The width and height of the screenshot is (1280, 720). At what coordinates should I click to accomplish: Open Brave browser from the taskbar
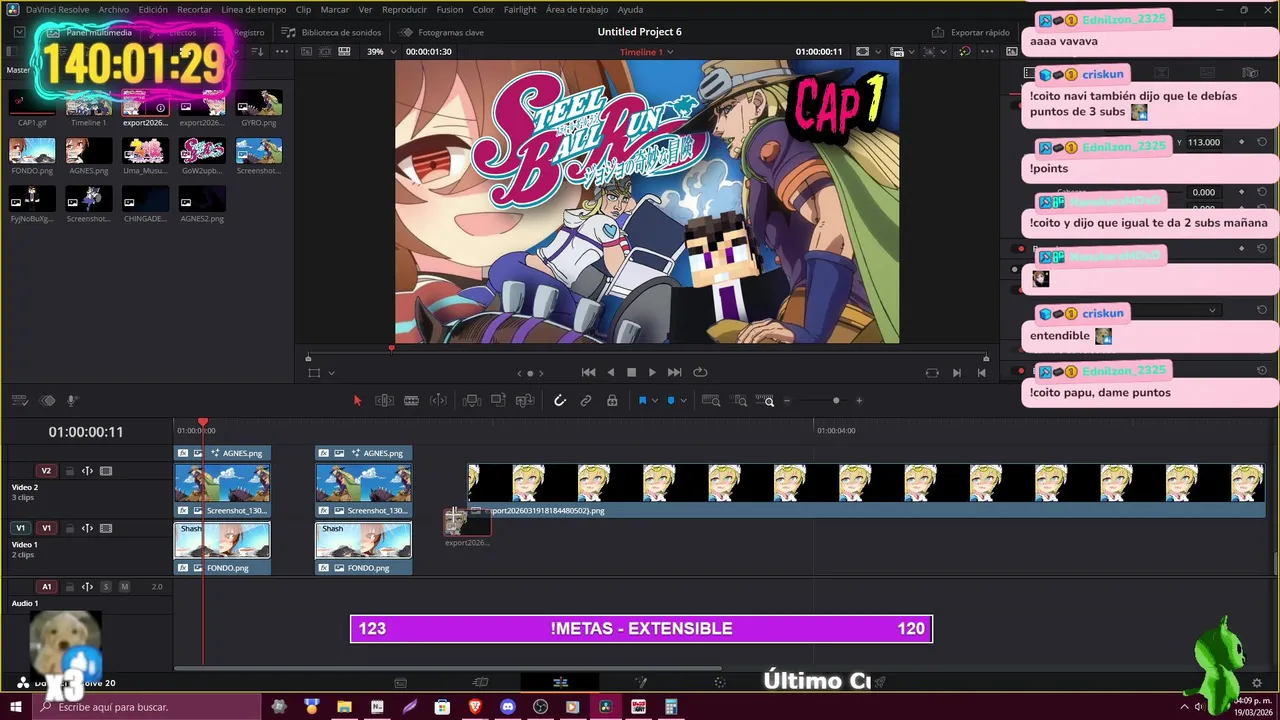[475, 707]
